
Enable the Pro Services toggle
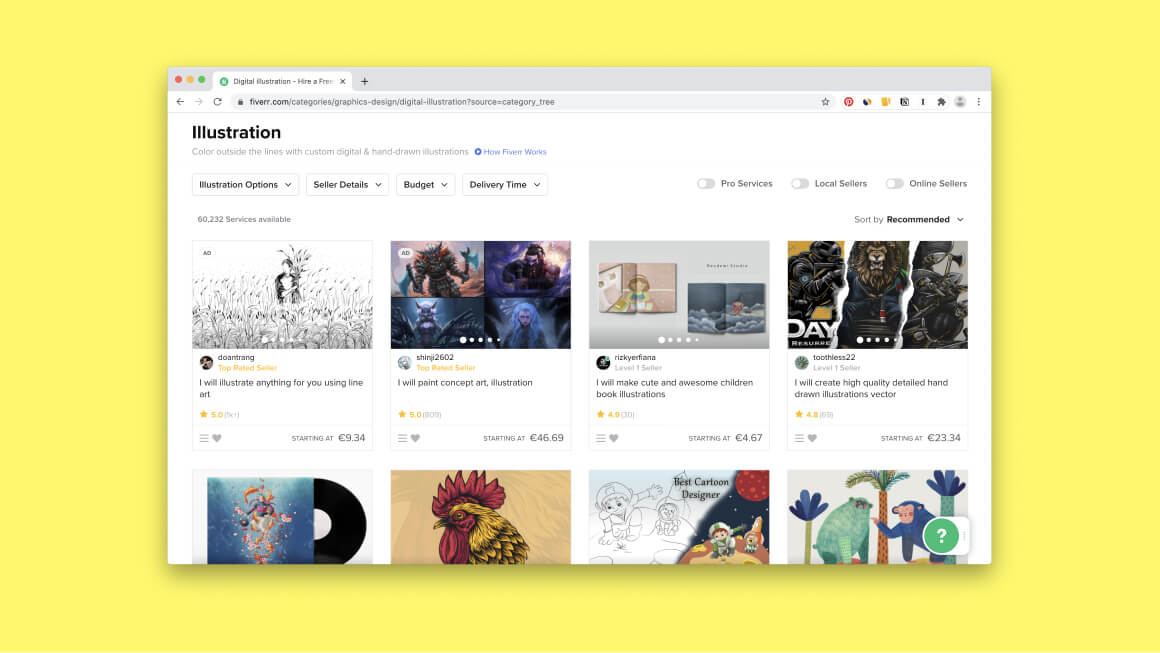click(x=706, y=183)
